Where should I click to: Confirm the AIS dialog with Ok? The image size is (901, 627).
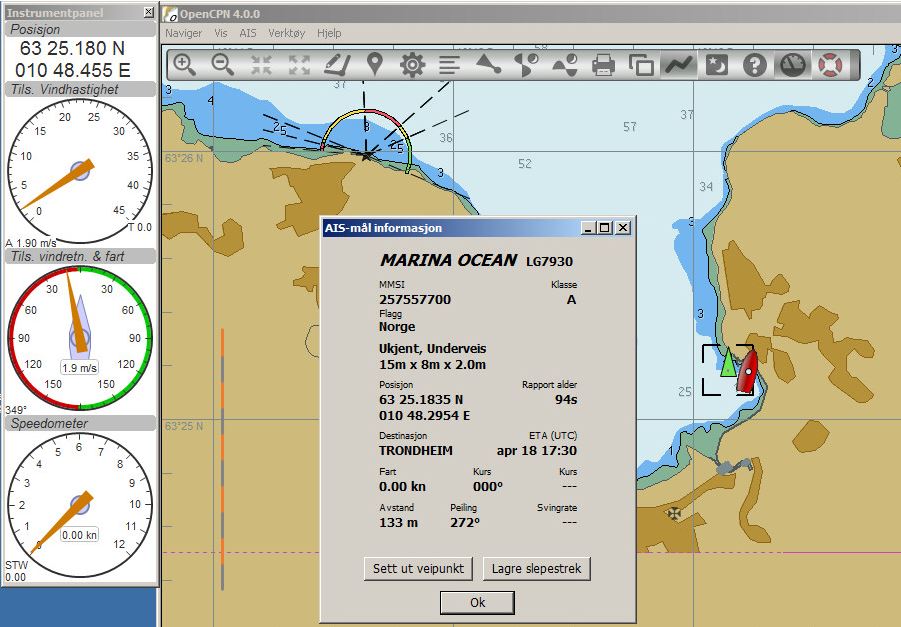478,603
